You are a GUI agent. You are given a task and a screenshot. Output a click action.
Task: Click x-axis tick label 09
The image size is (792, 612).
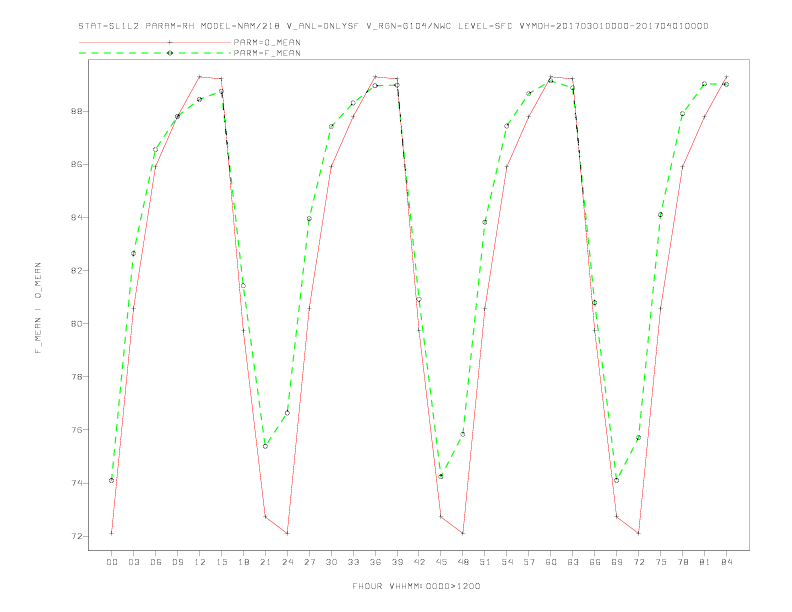tap(177, 562)
